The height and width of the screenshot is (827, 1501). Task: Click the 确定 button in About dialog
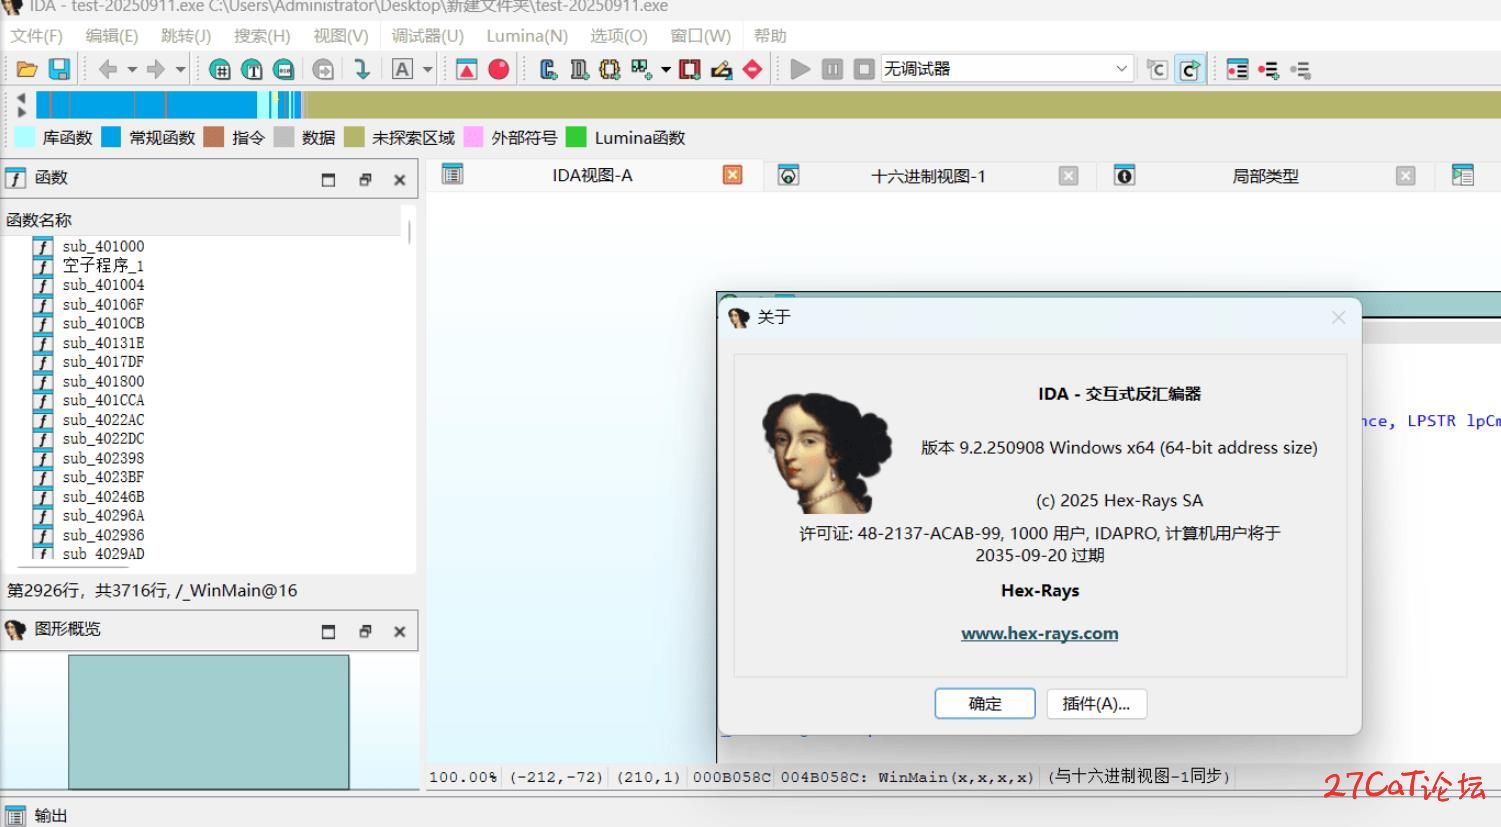tap(984, 704)
